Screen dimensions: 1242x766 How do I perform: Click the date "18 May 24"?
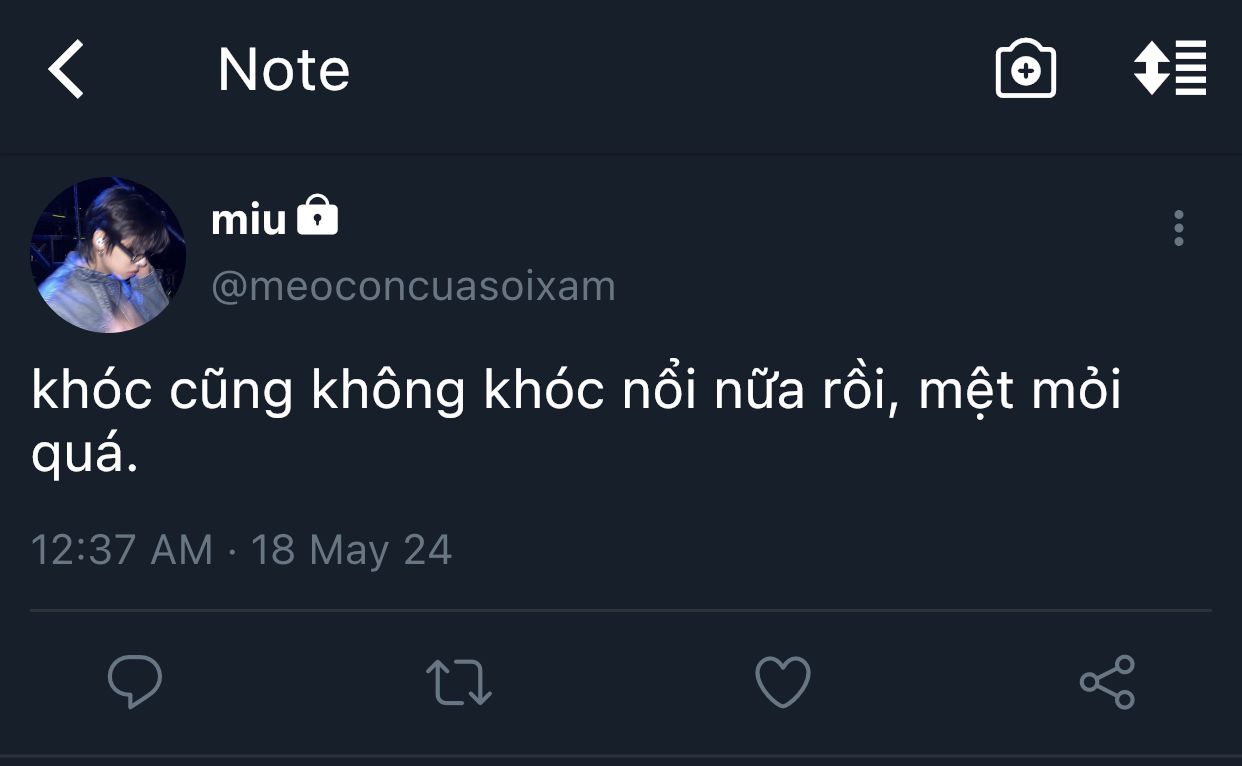[x=351, y=550]
